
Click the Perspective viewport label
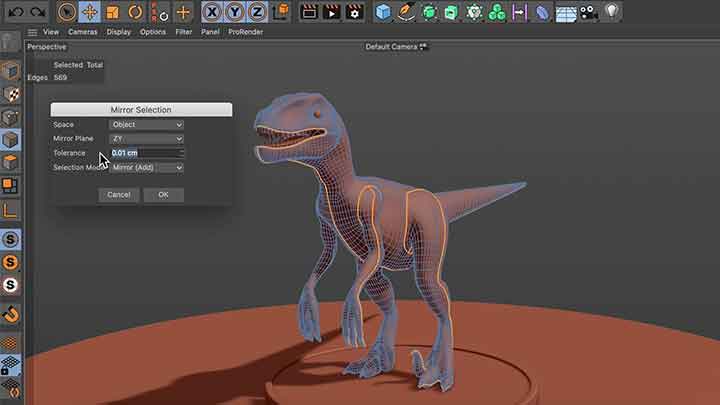pyautogui.click(x=47, y=47)
